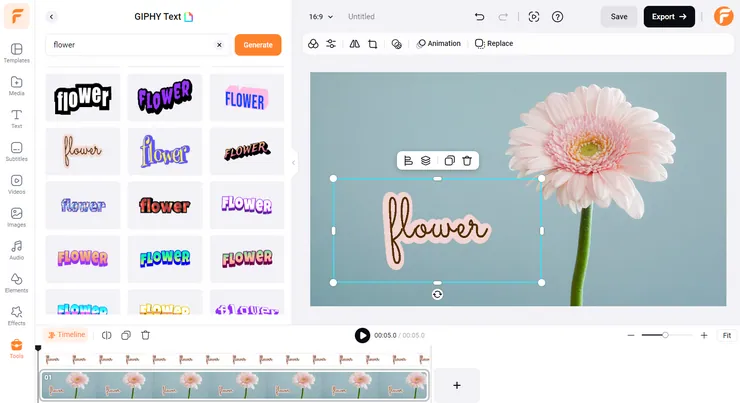Select the black and white flower sticker
This screenshot has height=403, width=740.
tap(83, 98)
